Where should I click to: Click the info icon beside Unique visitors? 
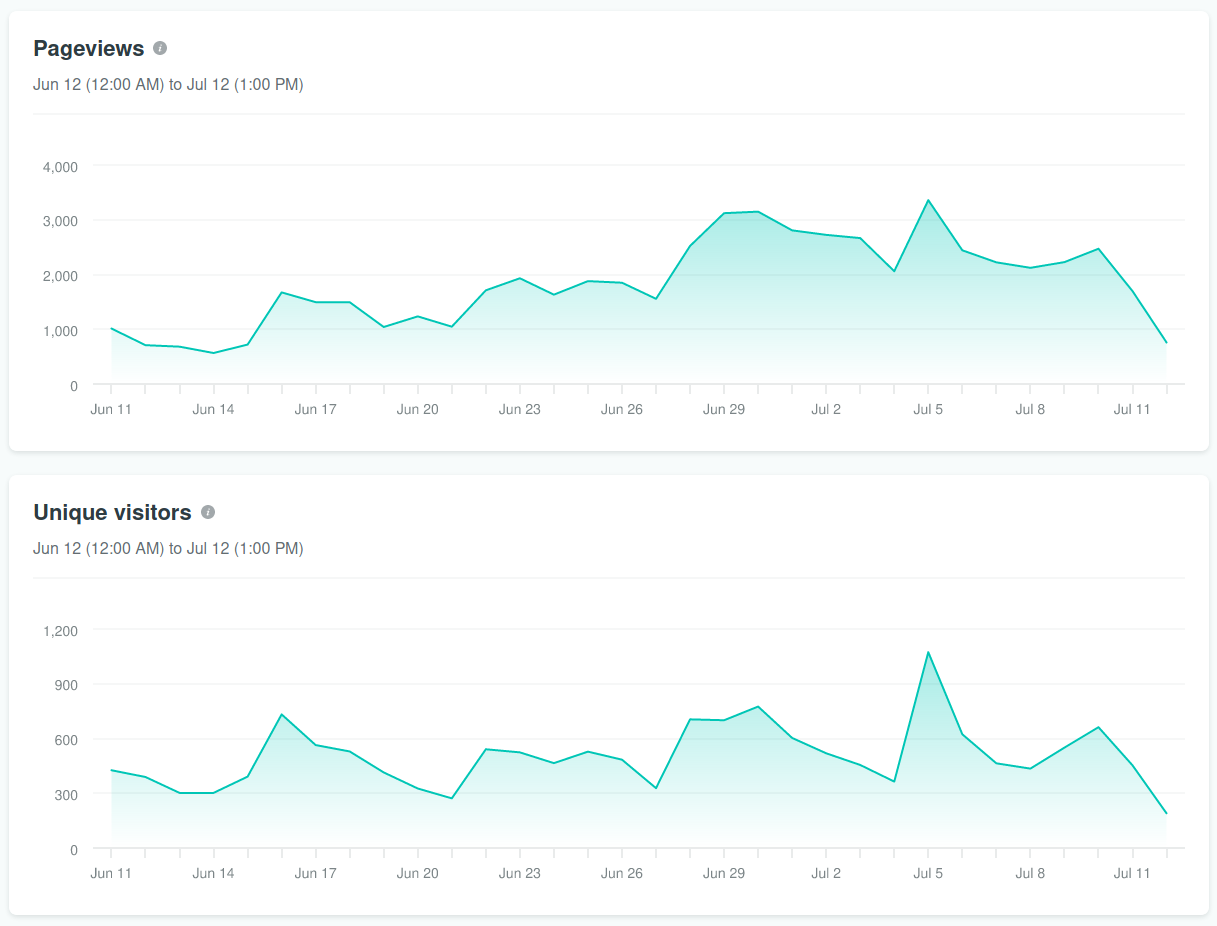coord(208,512)
